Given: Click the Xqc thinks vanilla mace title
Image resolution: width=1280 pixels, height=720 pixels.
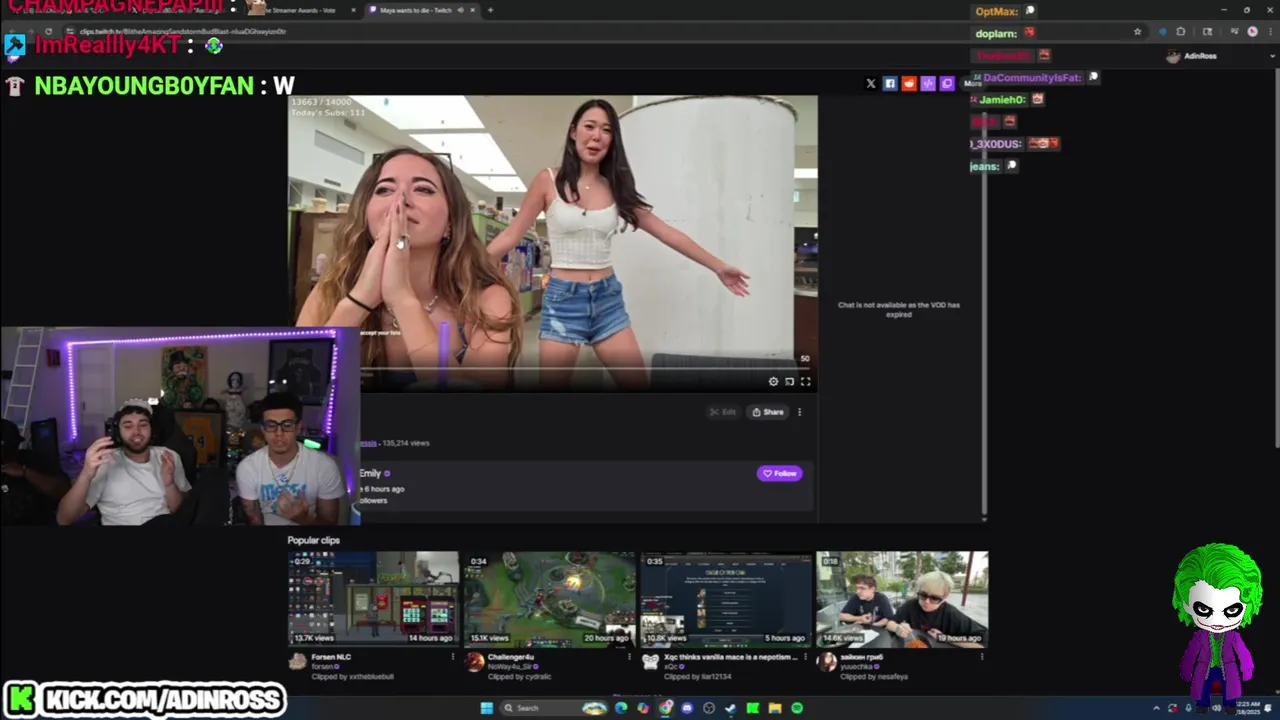Looking at the screenshot, I should coord(730,657).
